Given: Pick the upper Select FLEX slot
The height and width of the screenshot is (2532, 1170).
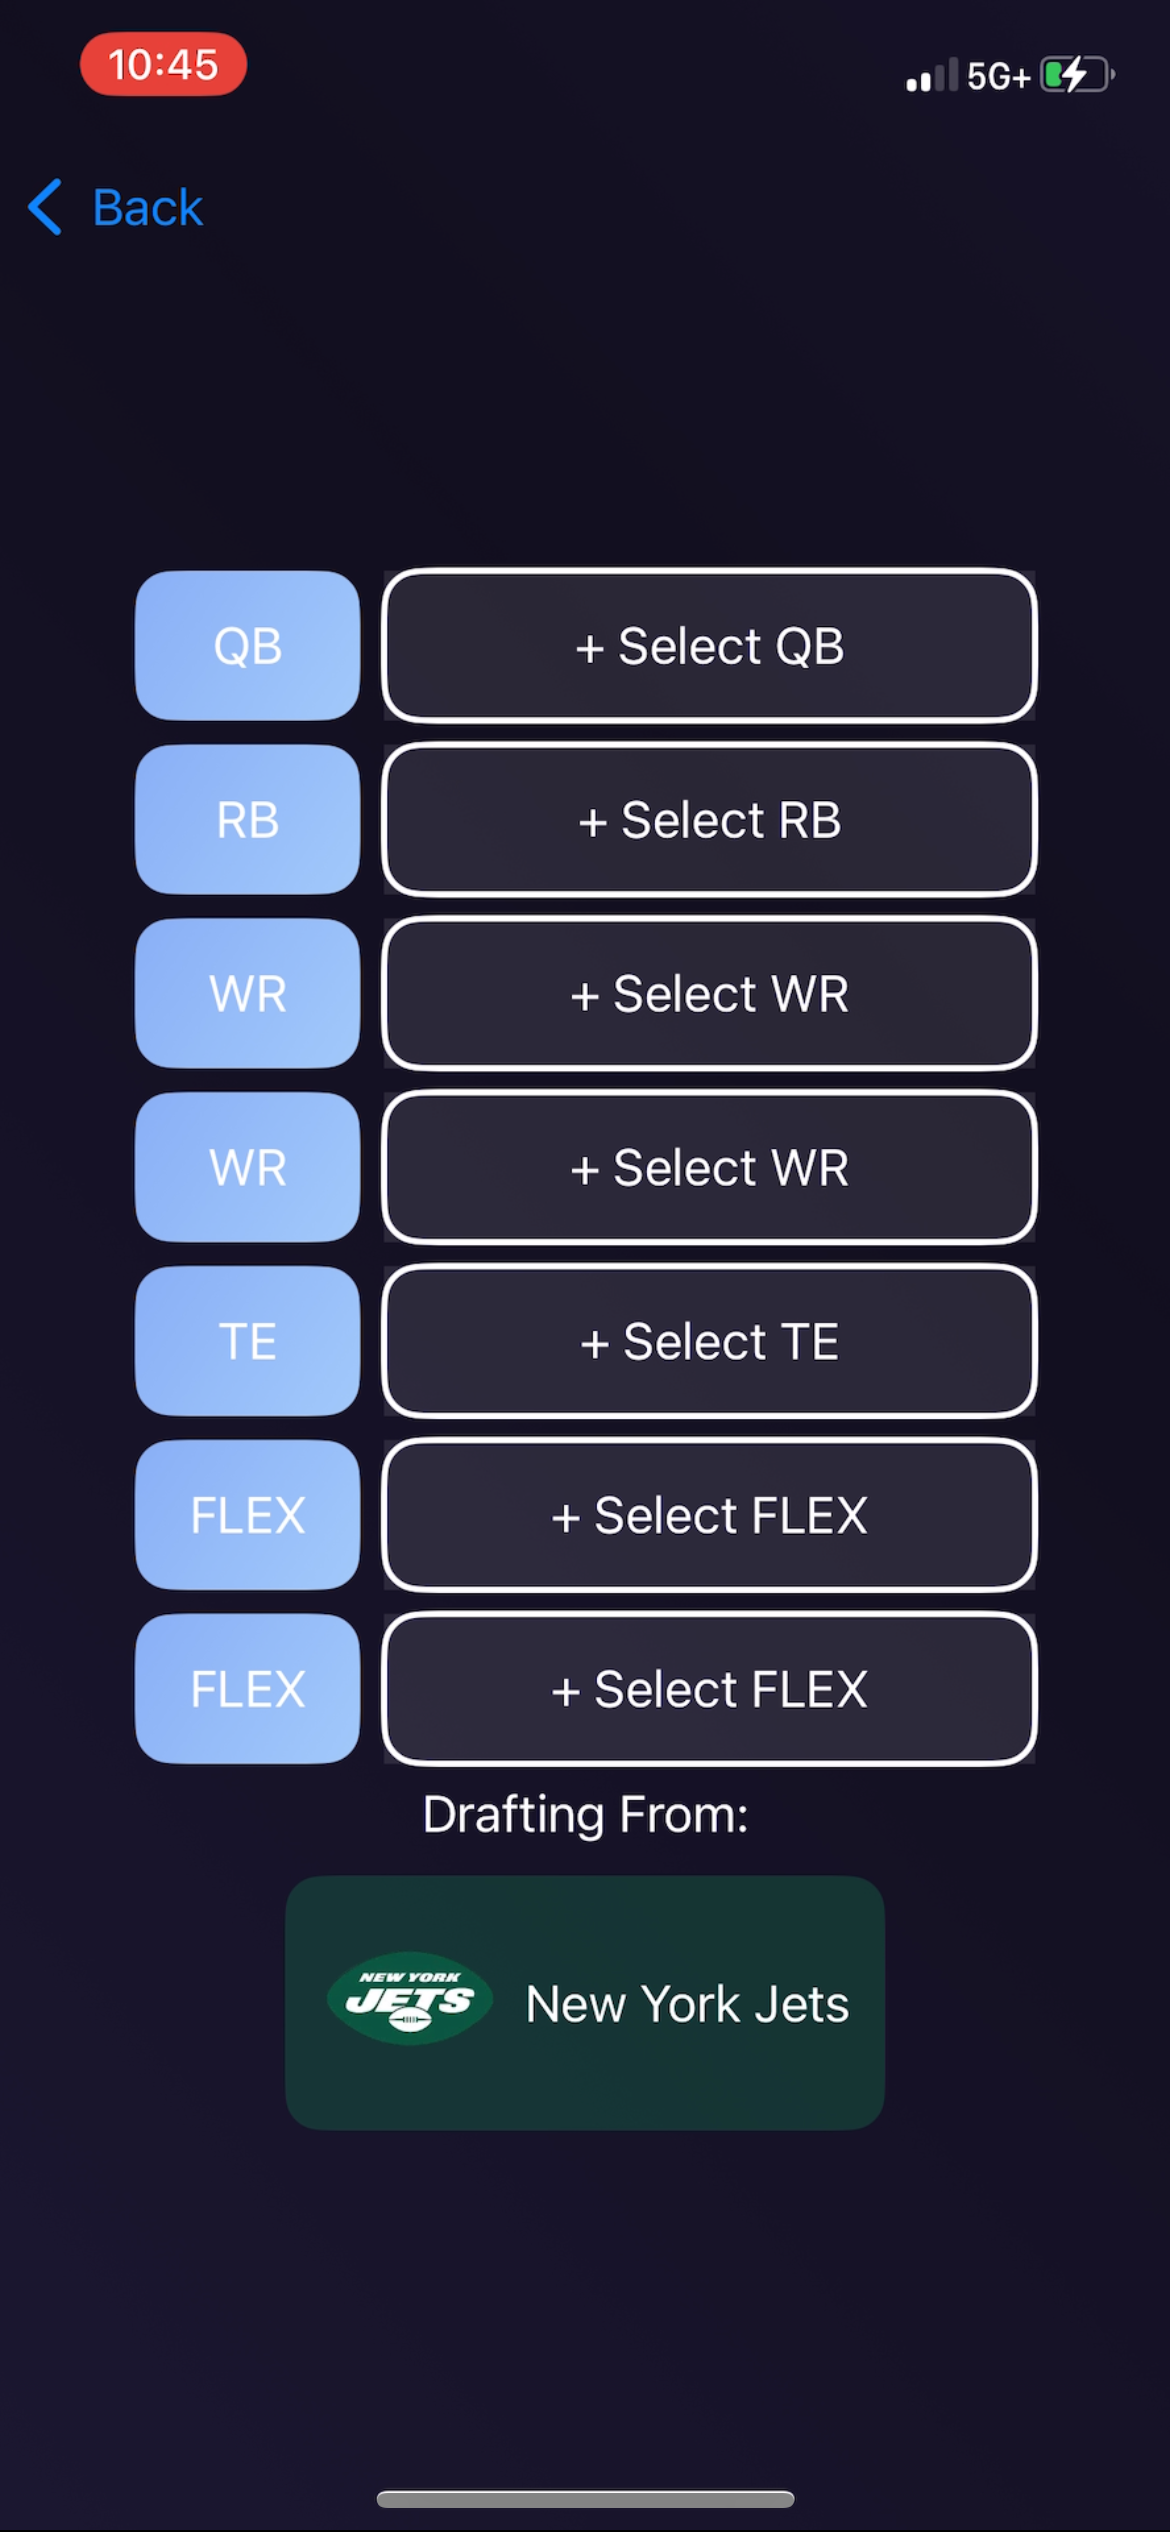Looking at the screenshot, I should click(709, 1515).
